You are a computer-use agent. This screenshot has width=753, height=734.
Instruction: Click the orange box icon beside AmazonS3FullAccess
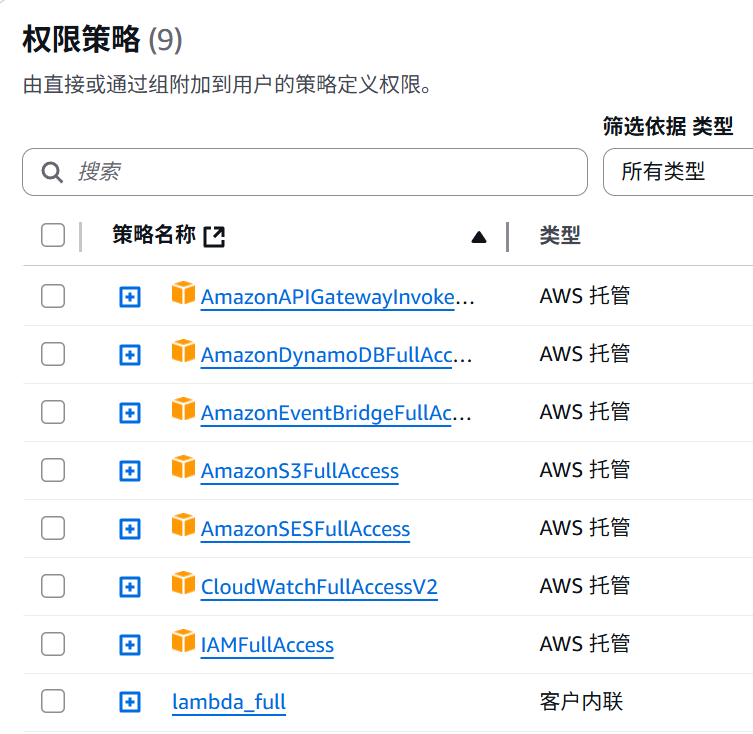(183, 467)
